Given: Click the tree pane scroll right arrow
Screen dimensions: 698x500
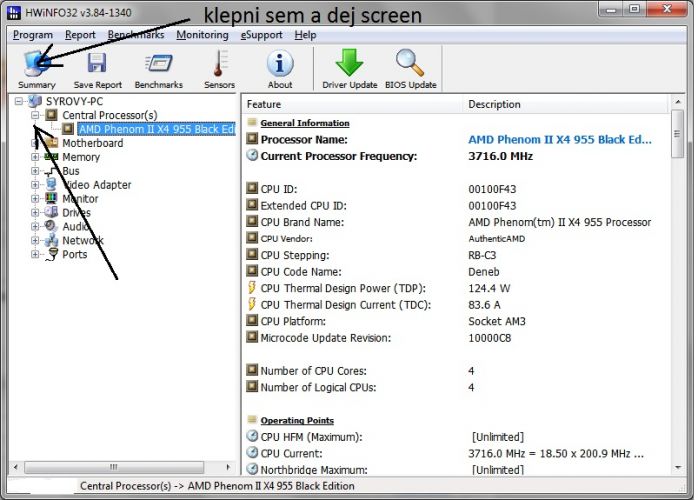Looking at the screenshot, I should pyautogui.click(x=228, y=467).
